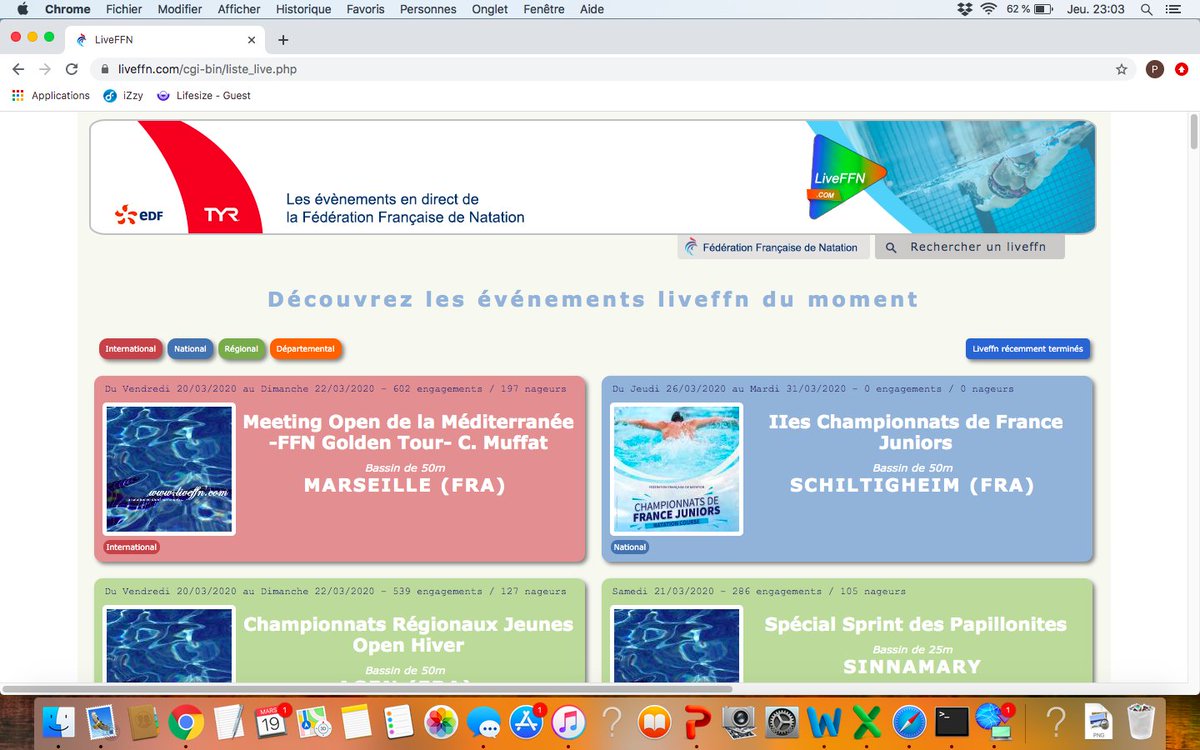Click the Championnats de France Juniors poster thumbnail
Screen dimensions: 1200x750
tap(677, 469)
